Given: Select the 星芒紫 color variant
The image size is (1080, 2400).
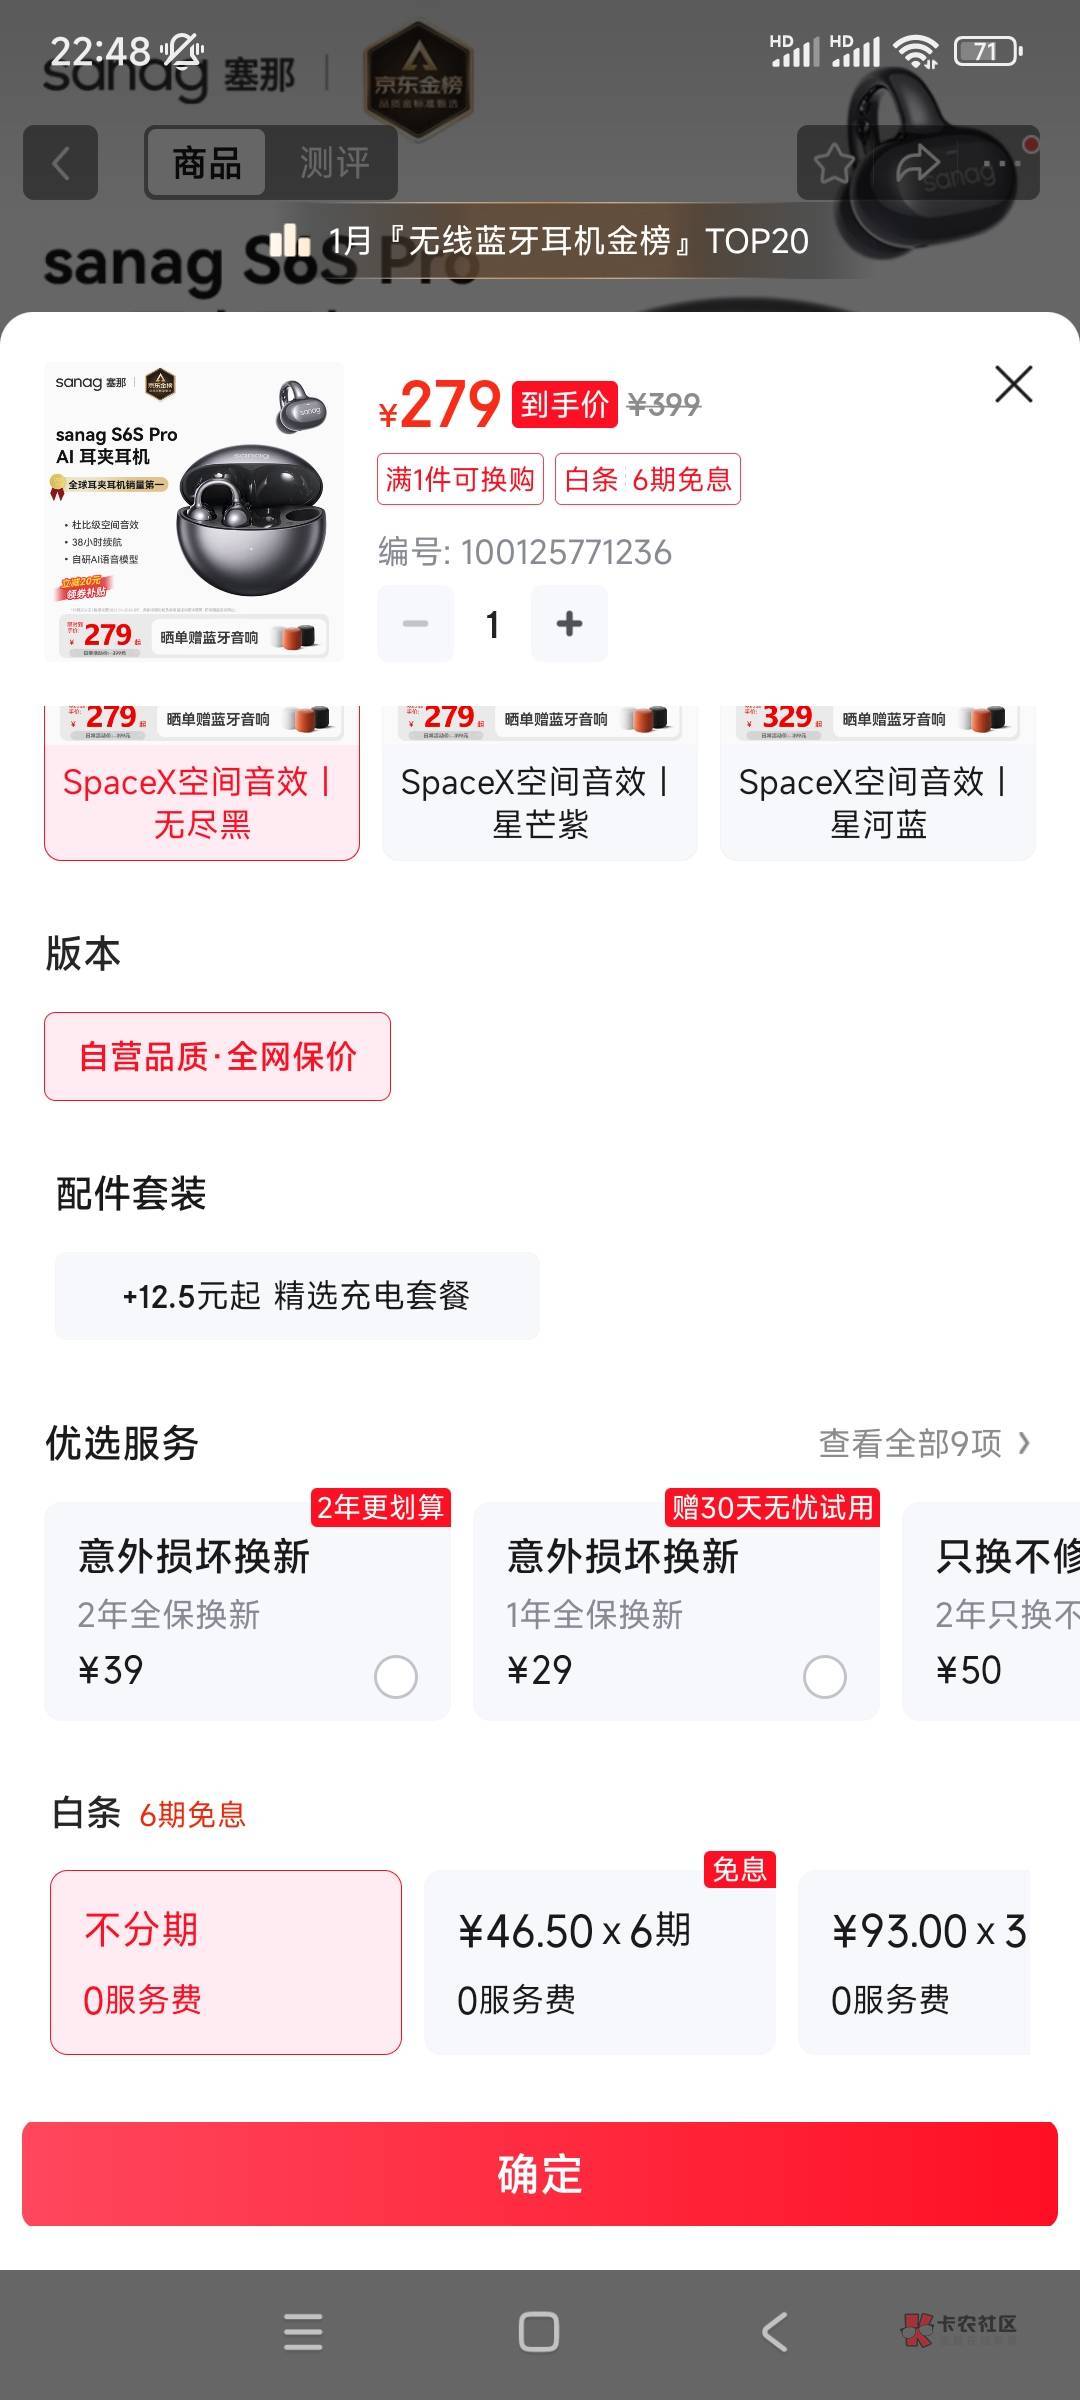Looking at the screenshot, I should tap(540, 783).
